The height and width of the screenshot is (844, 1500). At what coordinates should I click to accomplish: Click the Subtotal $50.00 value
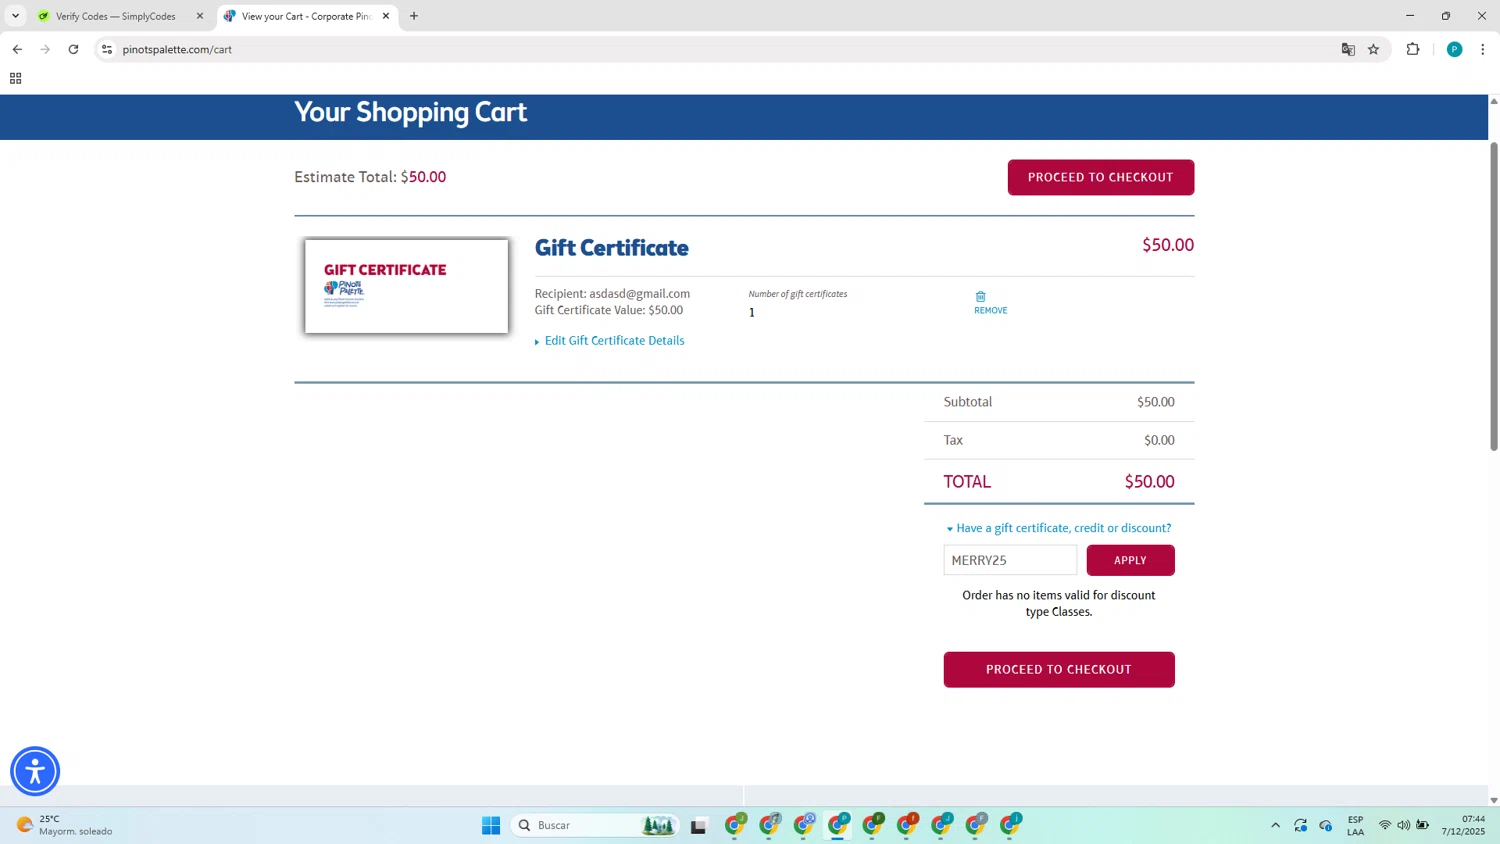coord(1156,402)
